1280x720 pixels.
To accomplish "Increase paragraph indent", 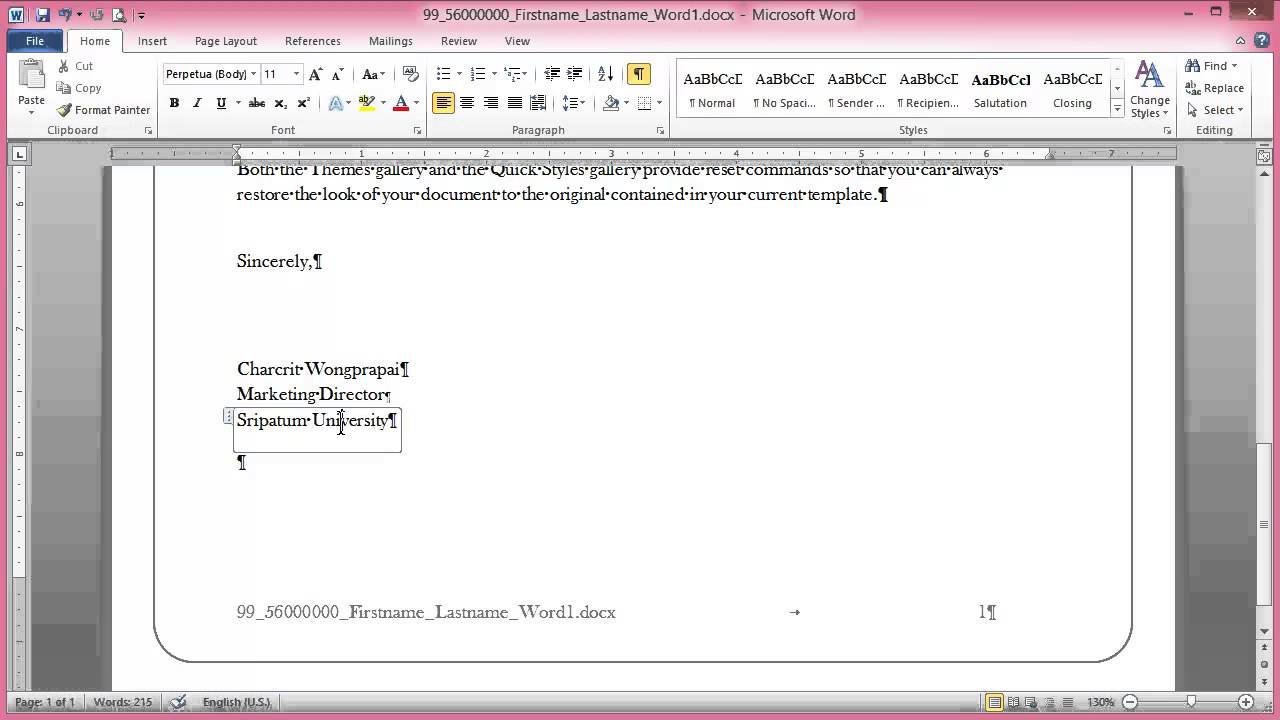I will point(575,74).
